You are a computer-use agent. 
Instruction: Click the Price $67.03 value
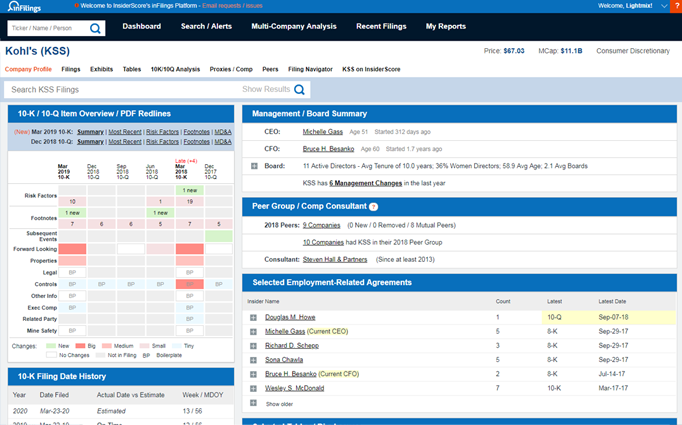(514, 51)
